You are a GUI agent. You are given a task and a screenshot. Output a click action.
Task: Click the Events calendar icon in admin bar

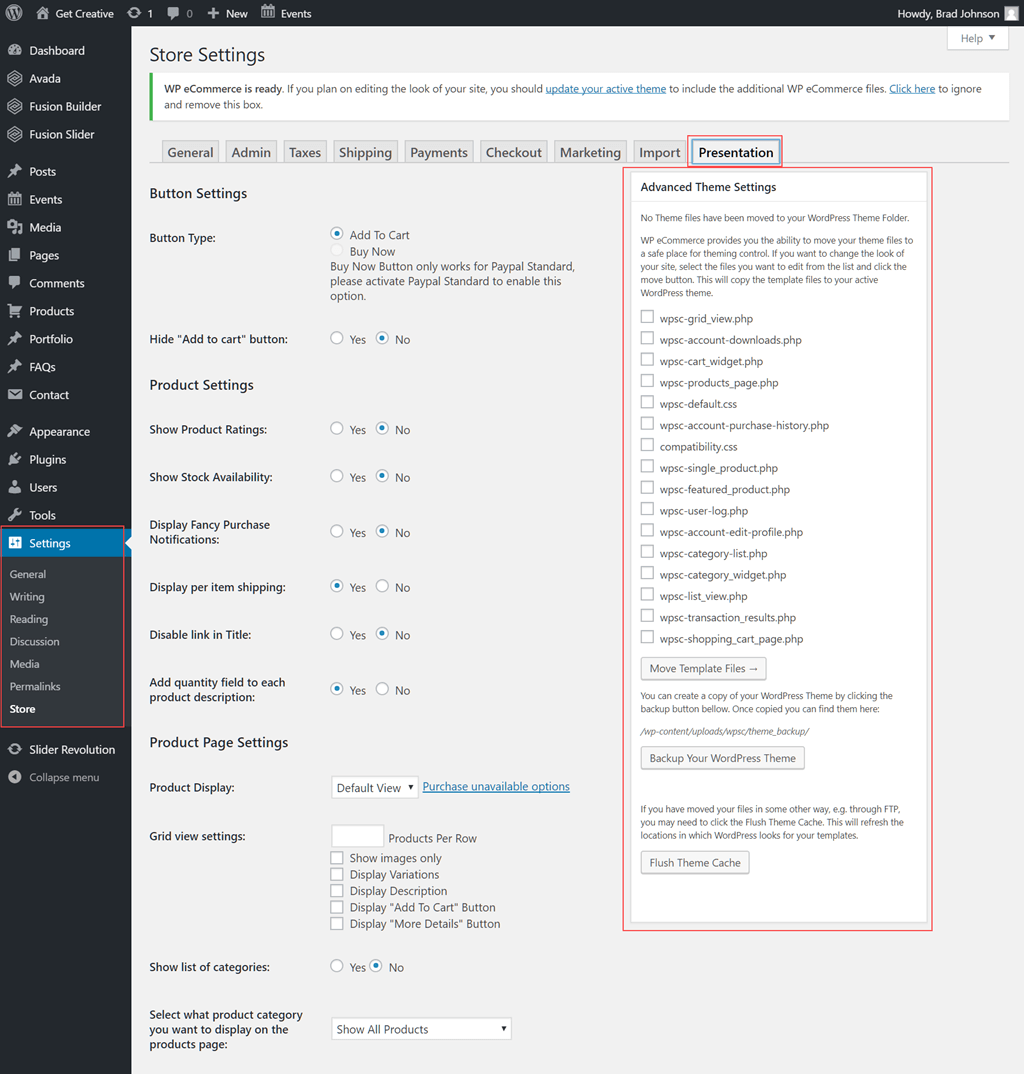click(268, 12)
